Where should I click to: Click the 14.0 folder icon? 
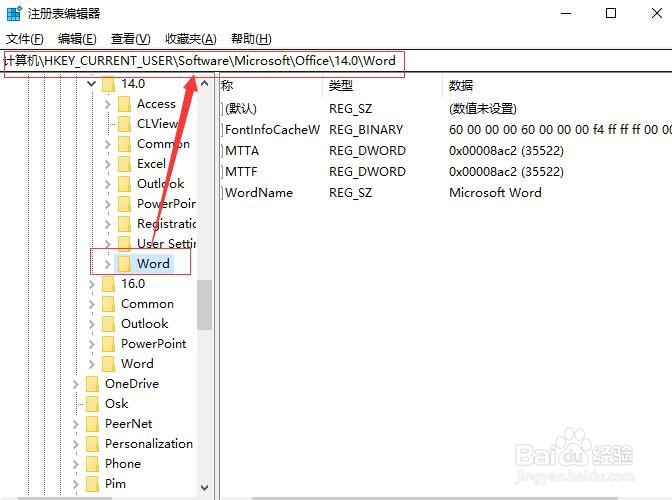108,84
